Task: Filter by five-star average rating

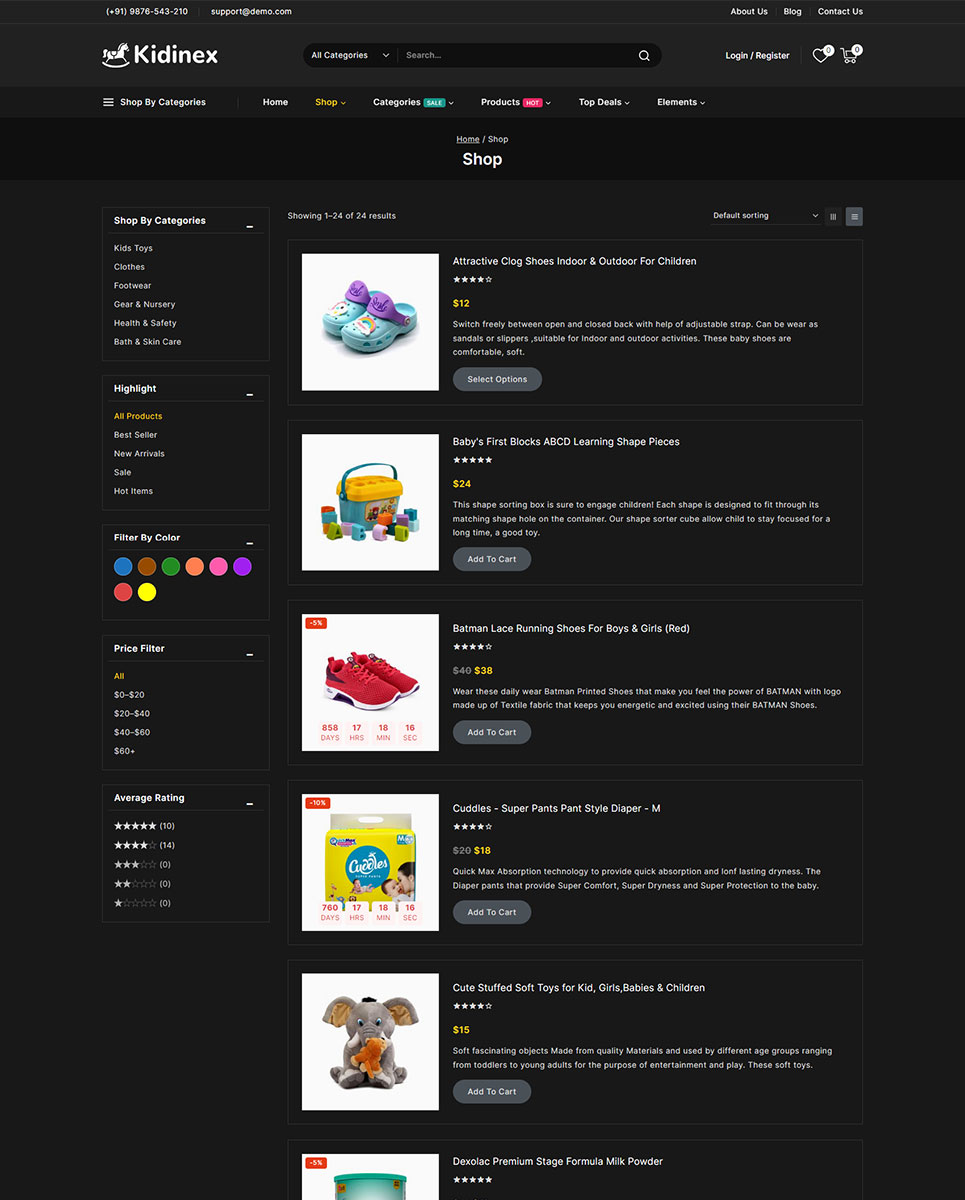Action: [135, 826]
